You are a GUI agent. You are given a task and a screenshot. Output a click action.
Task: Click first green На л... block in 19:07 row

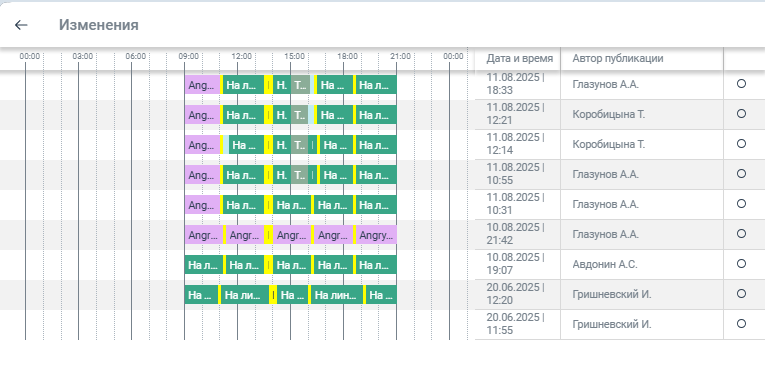203,265
